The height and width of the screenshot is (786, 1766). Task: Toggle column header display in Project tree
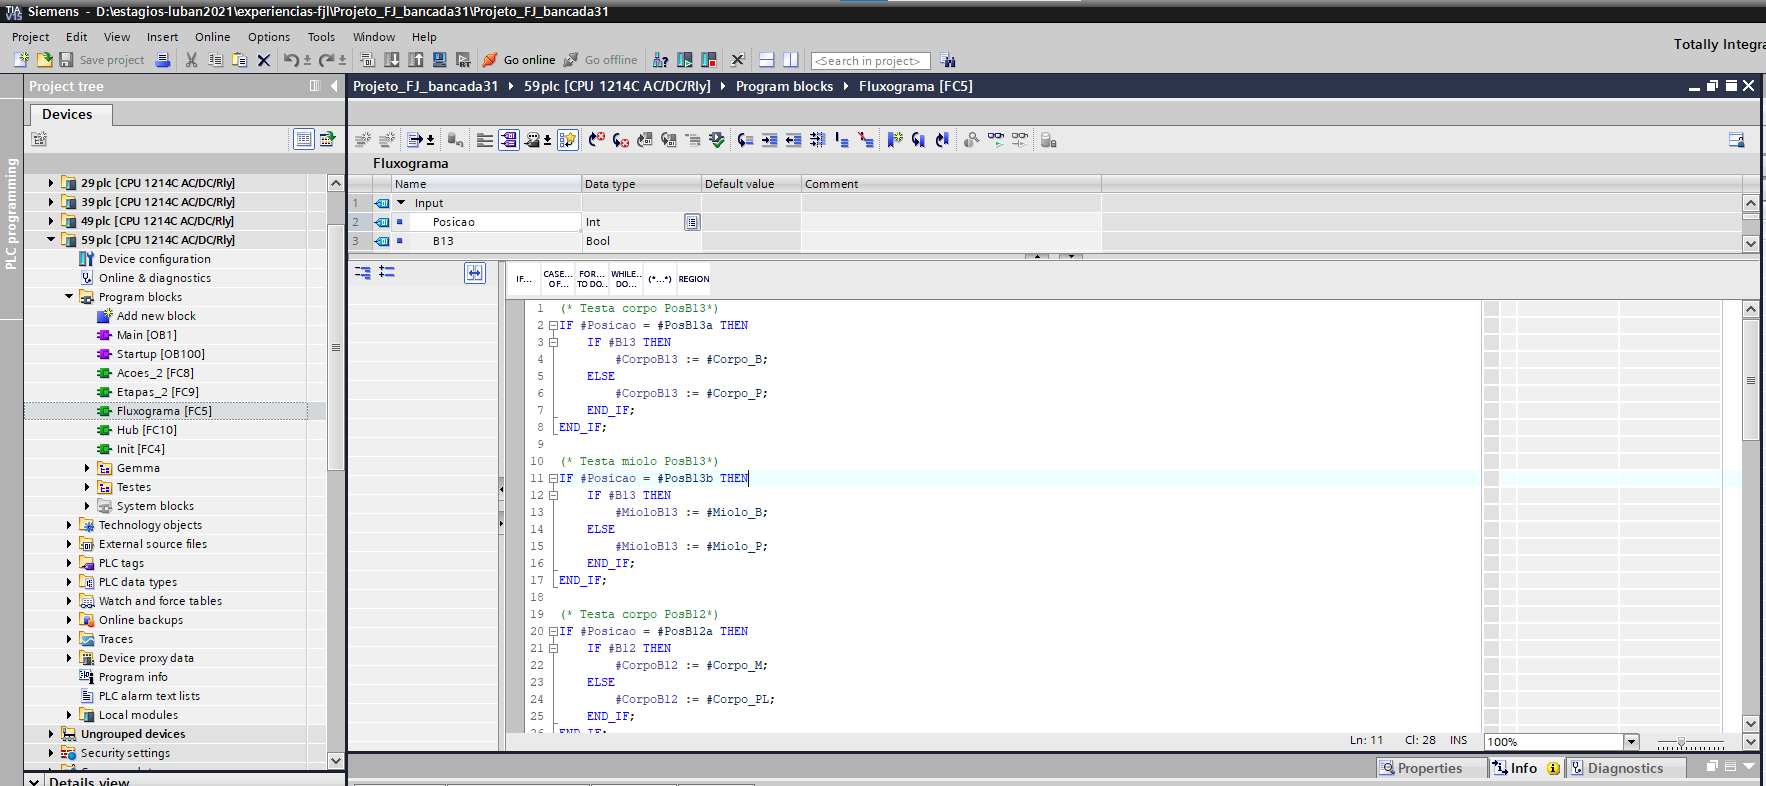(304, 139)
